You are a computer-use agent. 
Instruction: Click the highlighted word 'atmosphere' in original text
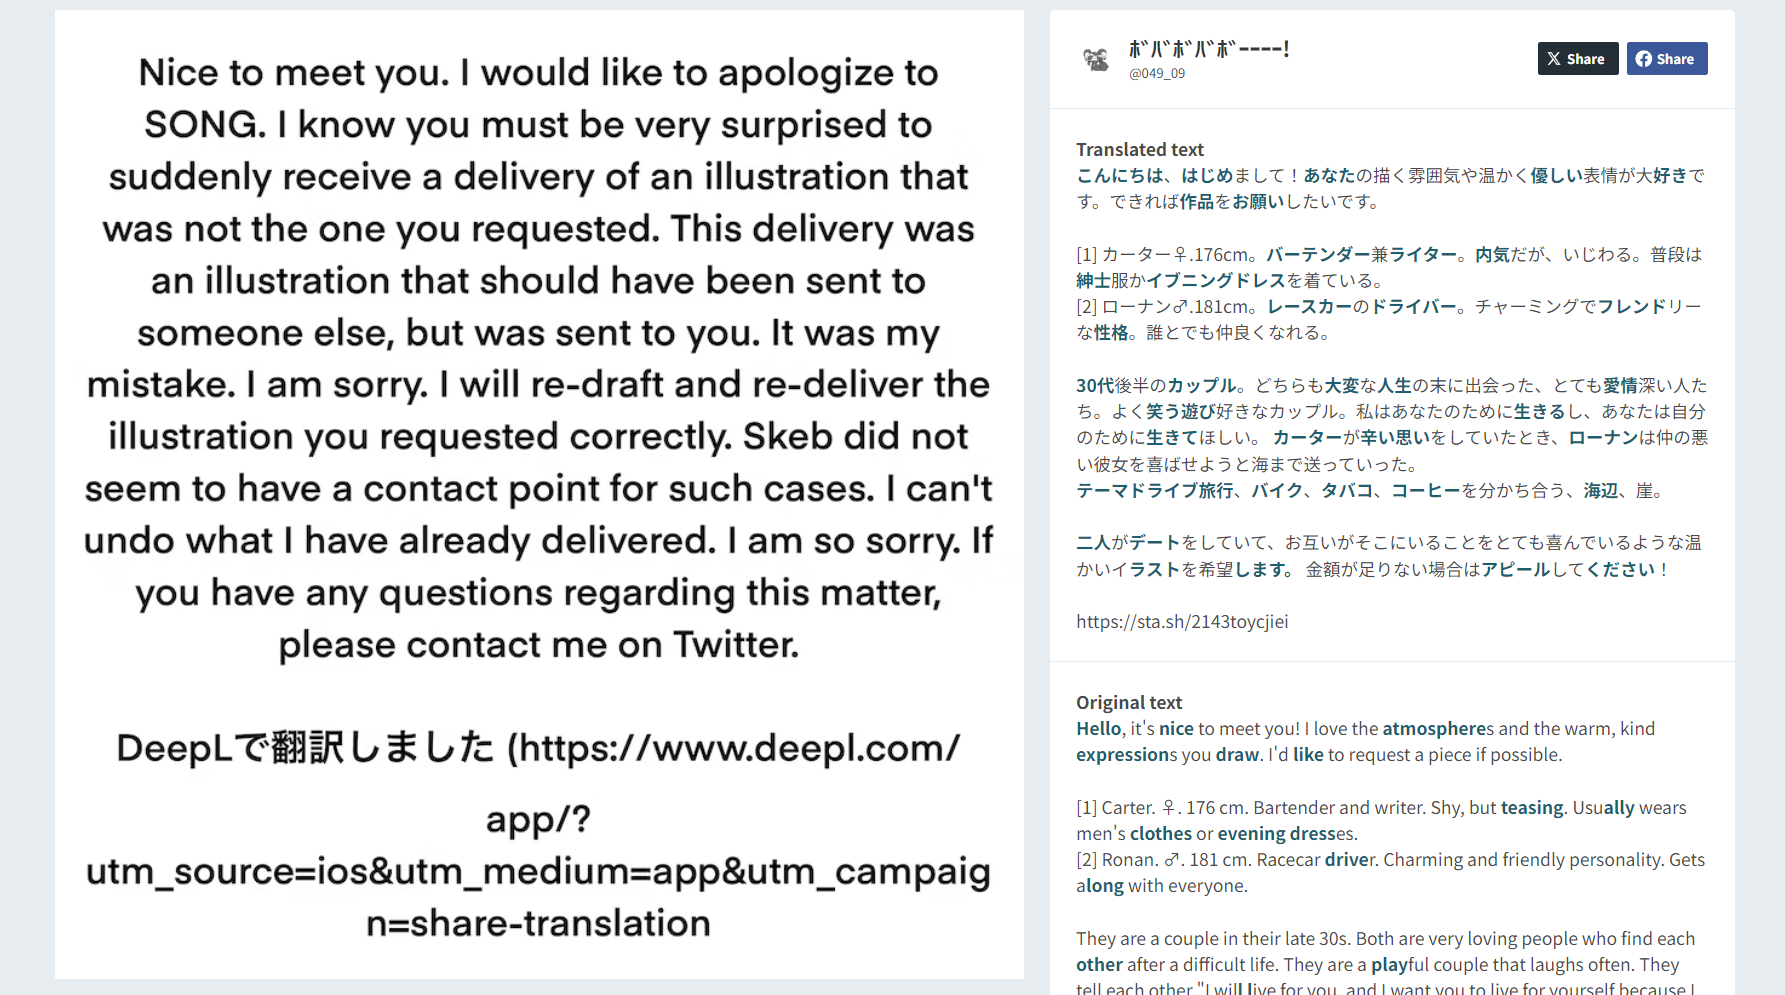(x=1434, y=728)
